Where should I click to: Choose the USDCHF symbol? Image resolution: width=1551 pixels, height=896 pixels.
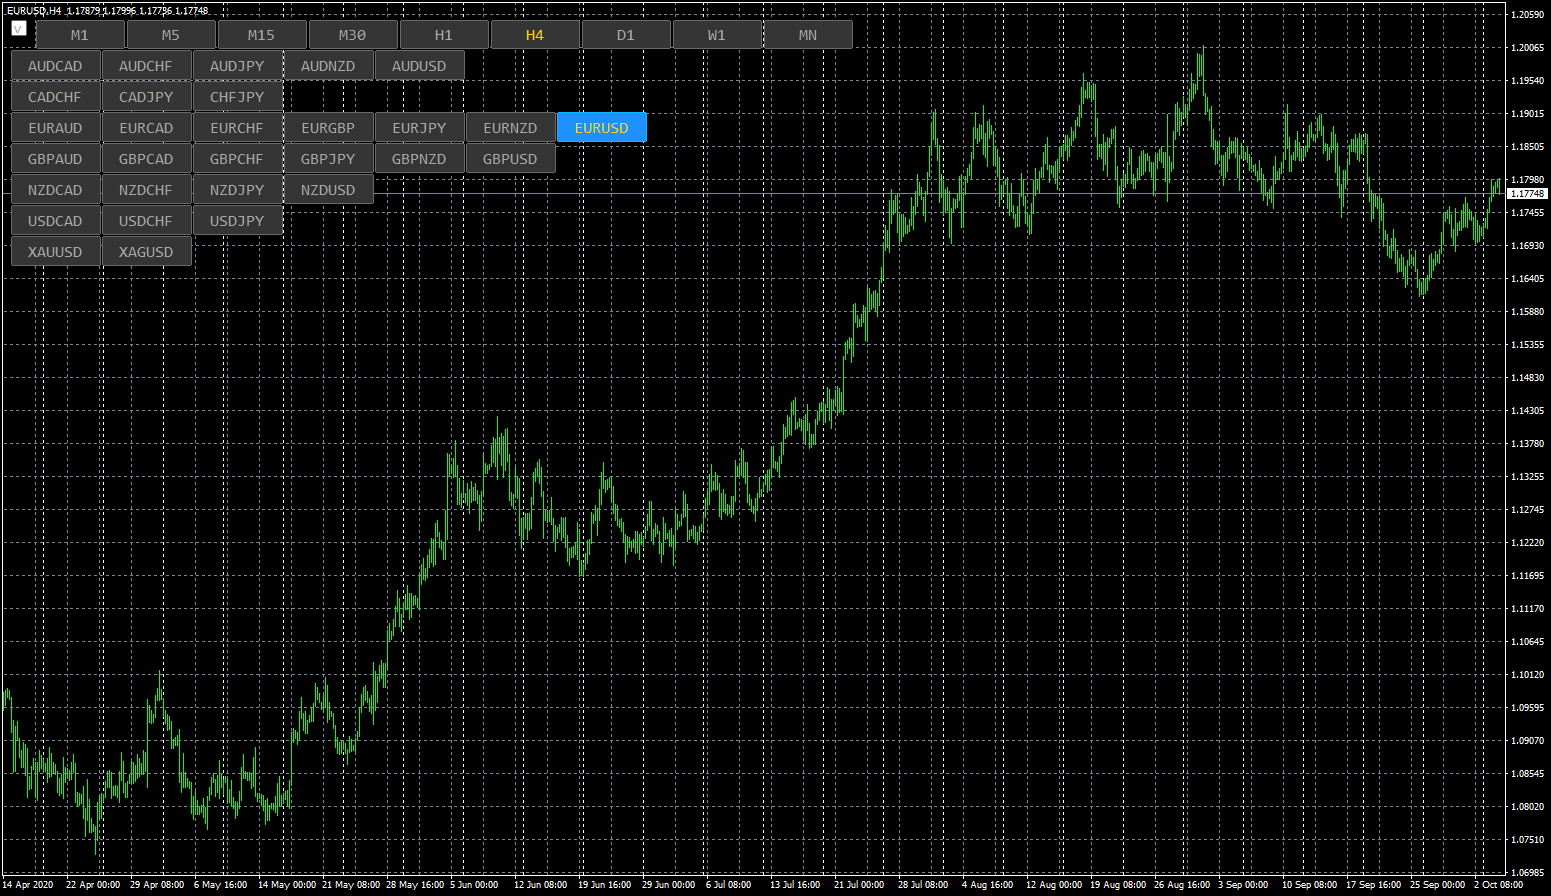coord(146,221)
